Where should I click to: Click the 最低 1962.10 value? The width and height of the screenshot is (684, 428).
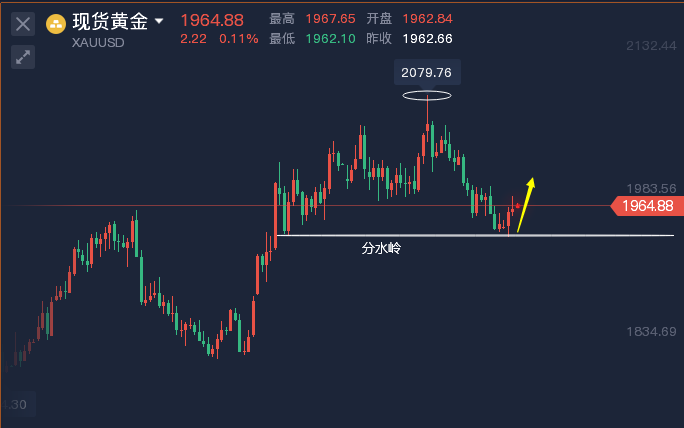(330, 39)
